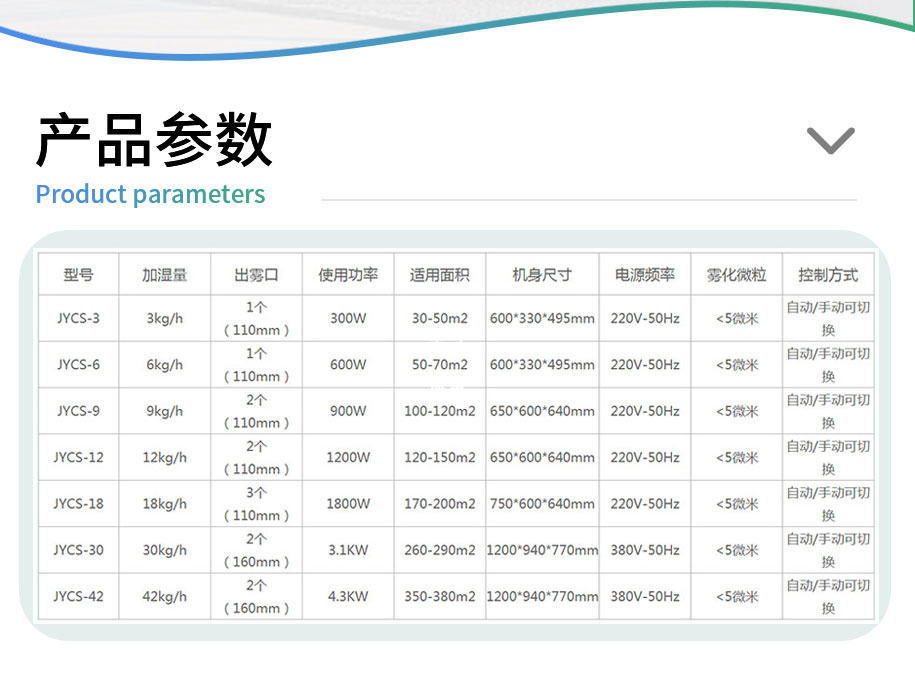
Task: Select the JYCS-6 model row
Action: pyautogui.click(x=78, y=364)
